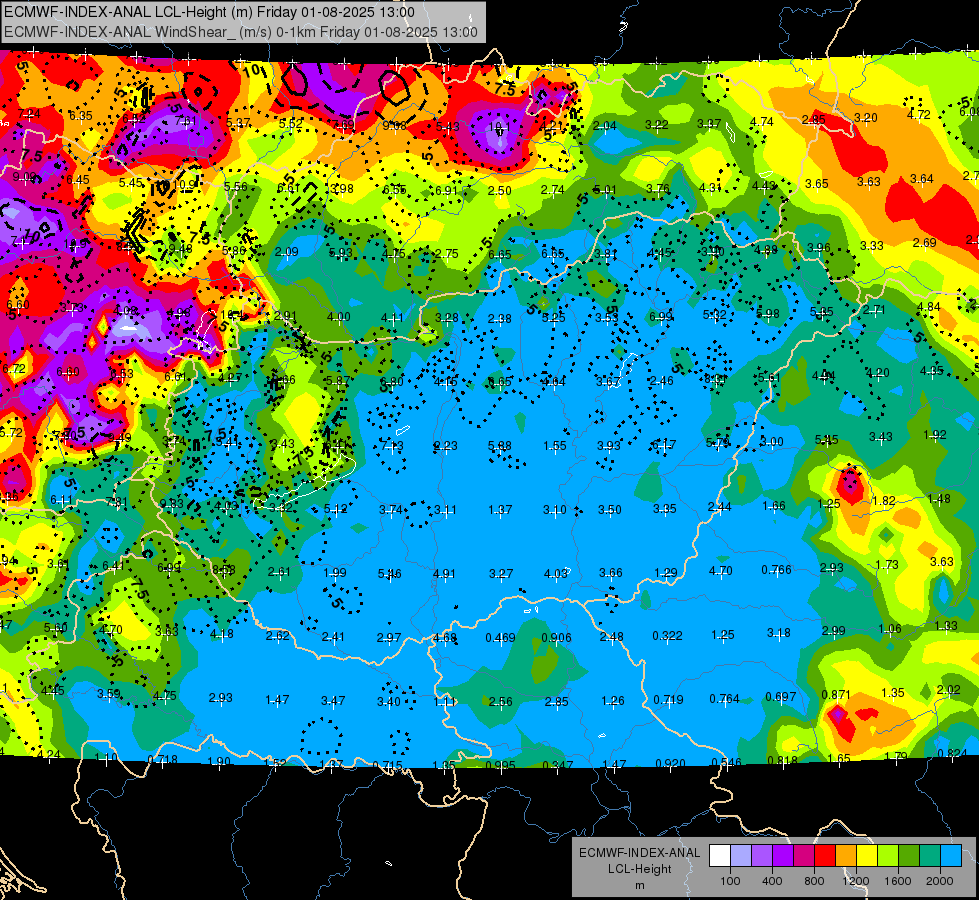
Task: Click the light lavender legend swatch
Action: tap(741, 856)
